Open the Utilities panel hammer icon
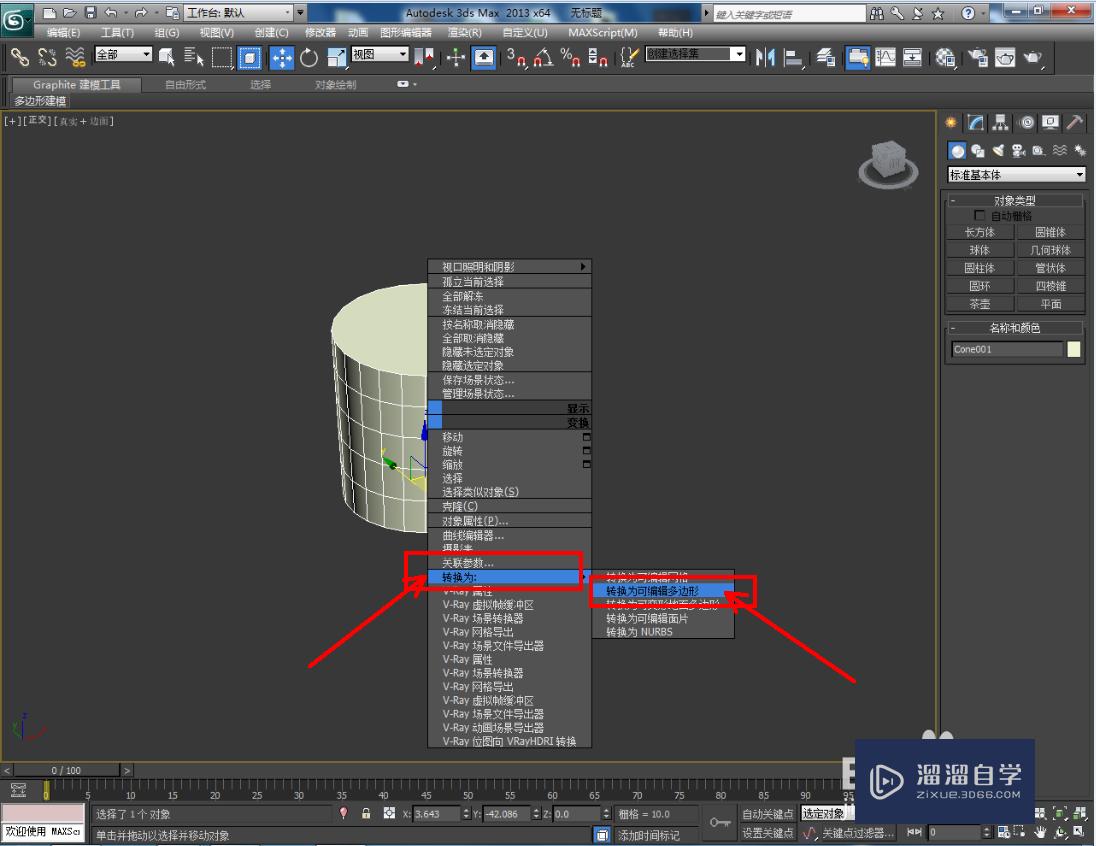The image size is (1096, 846). pos(1075,123)
